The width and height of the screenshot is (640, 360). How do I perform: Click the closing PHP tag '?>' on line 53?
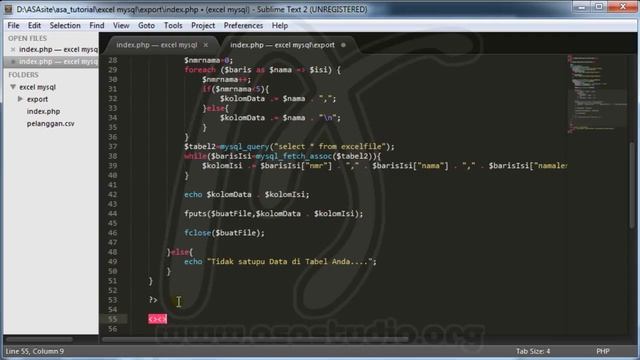pyautogui.click(x=153, y=300)
